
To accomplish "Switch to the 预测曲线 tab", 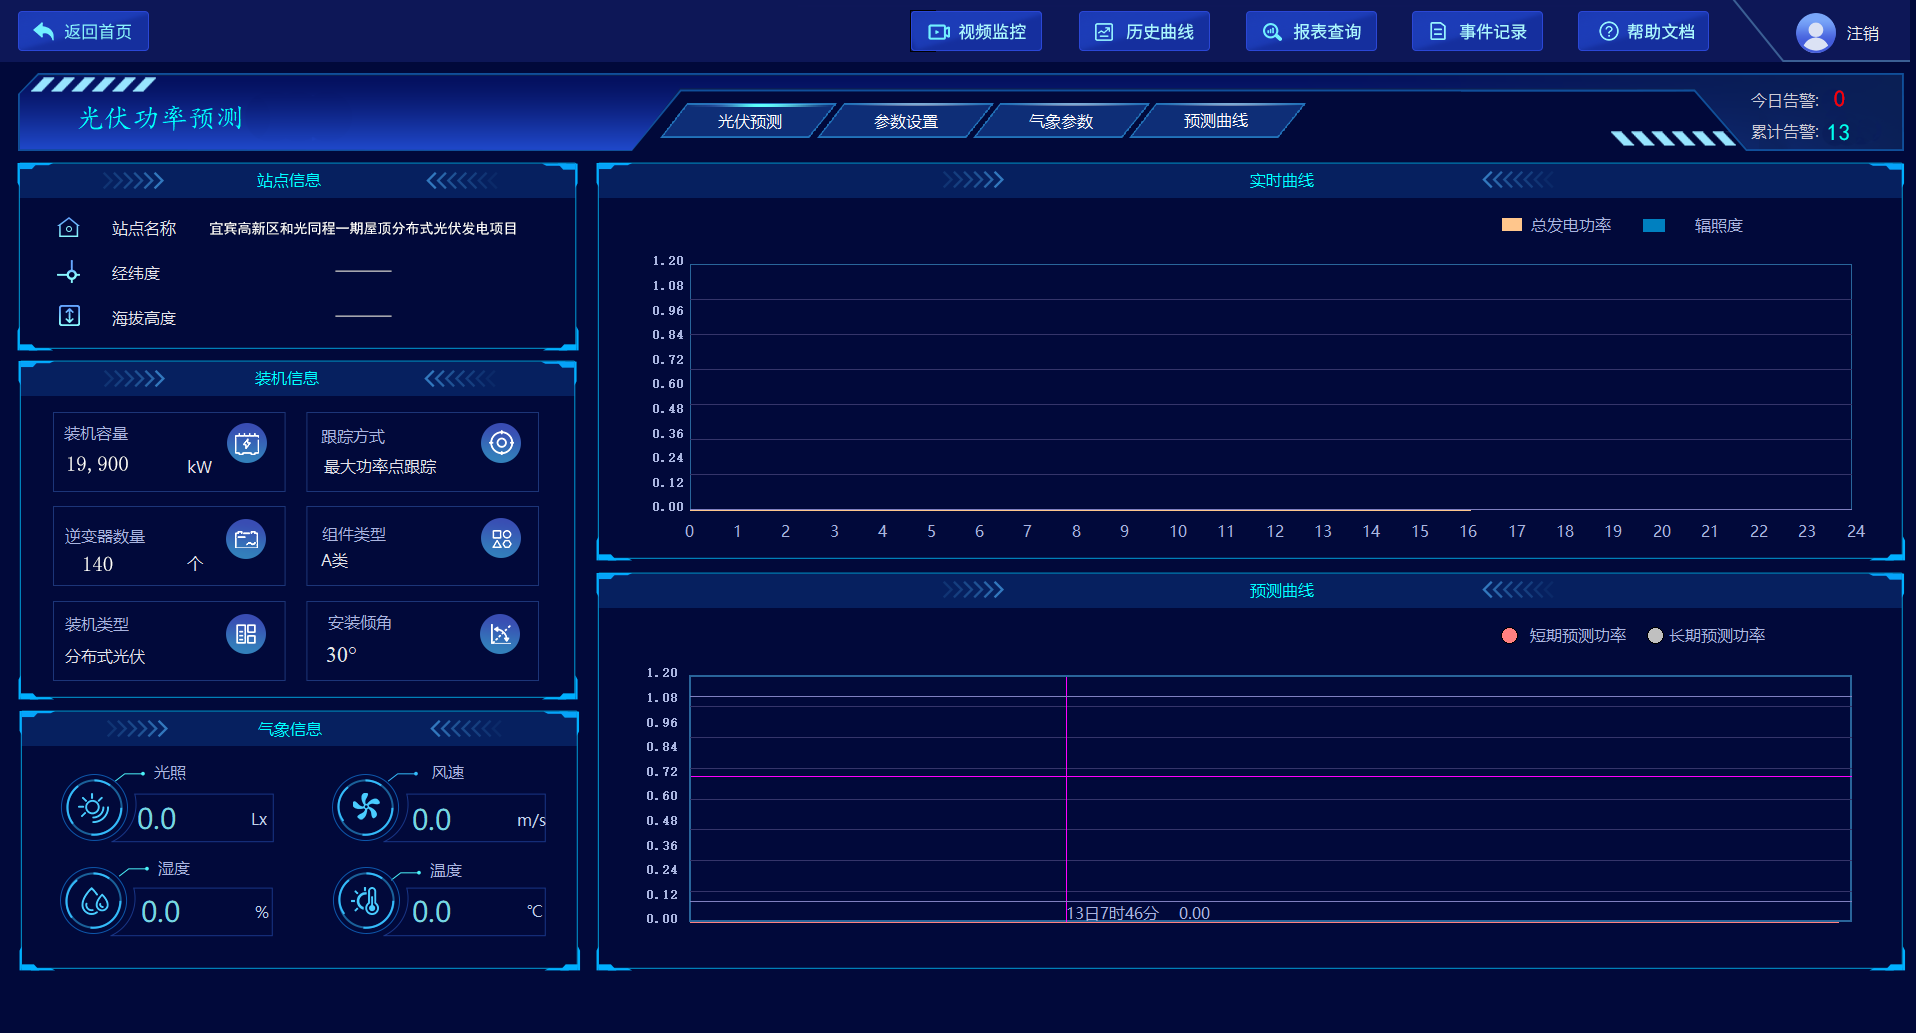I will point(1216,121).
